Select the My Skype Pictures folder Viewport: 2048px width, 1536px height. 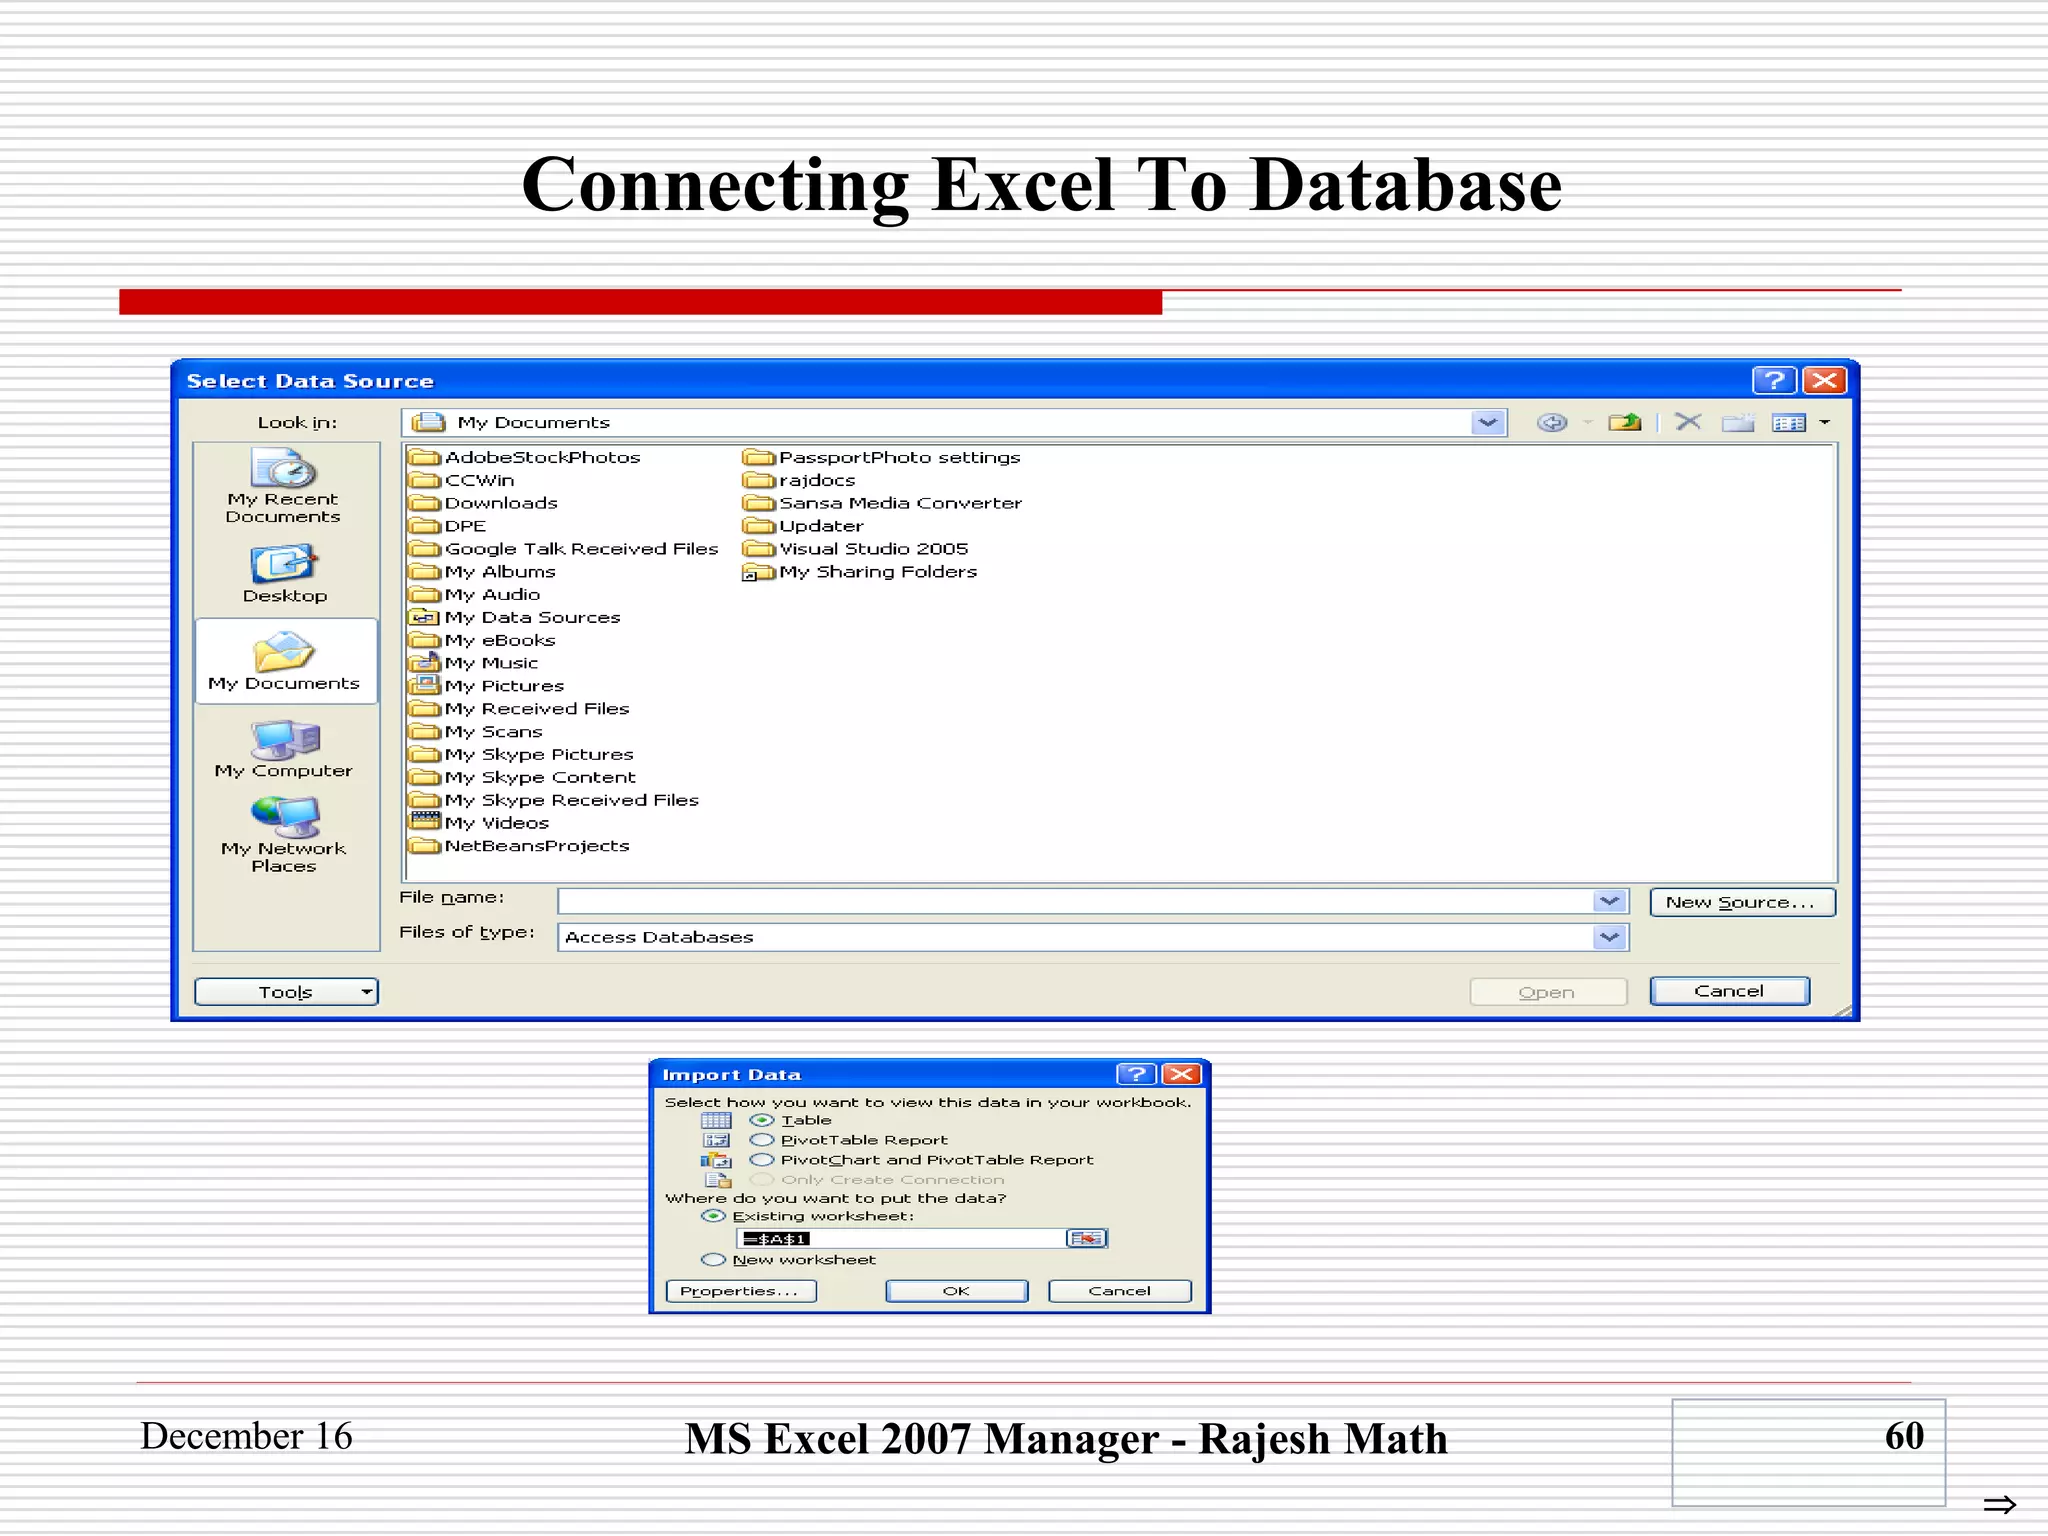tap(522, 755)
